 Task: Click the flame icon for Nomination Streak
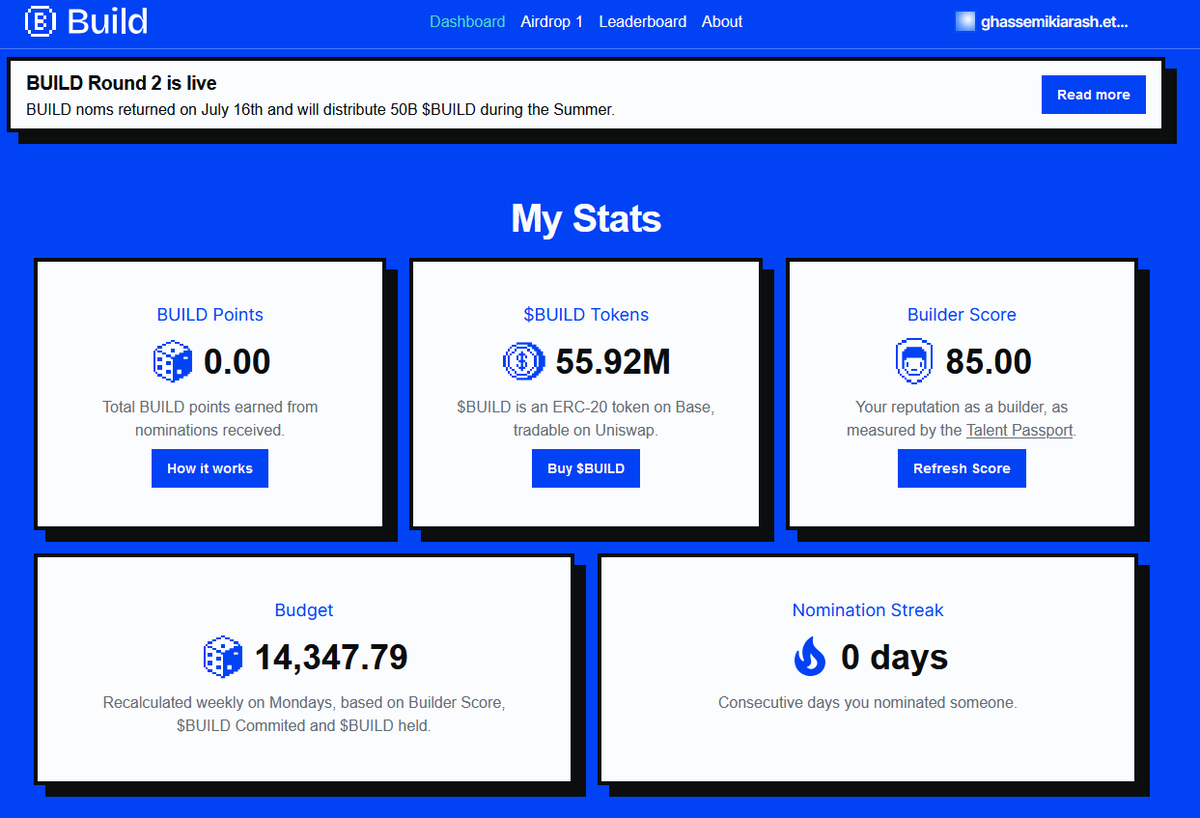(810, 657)
